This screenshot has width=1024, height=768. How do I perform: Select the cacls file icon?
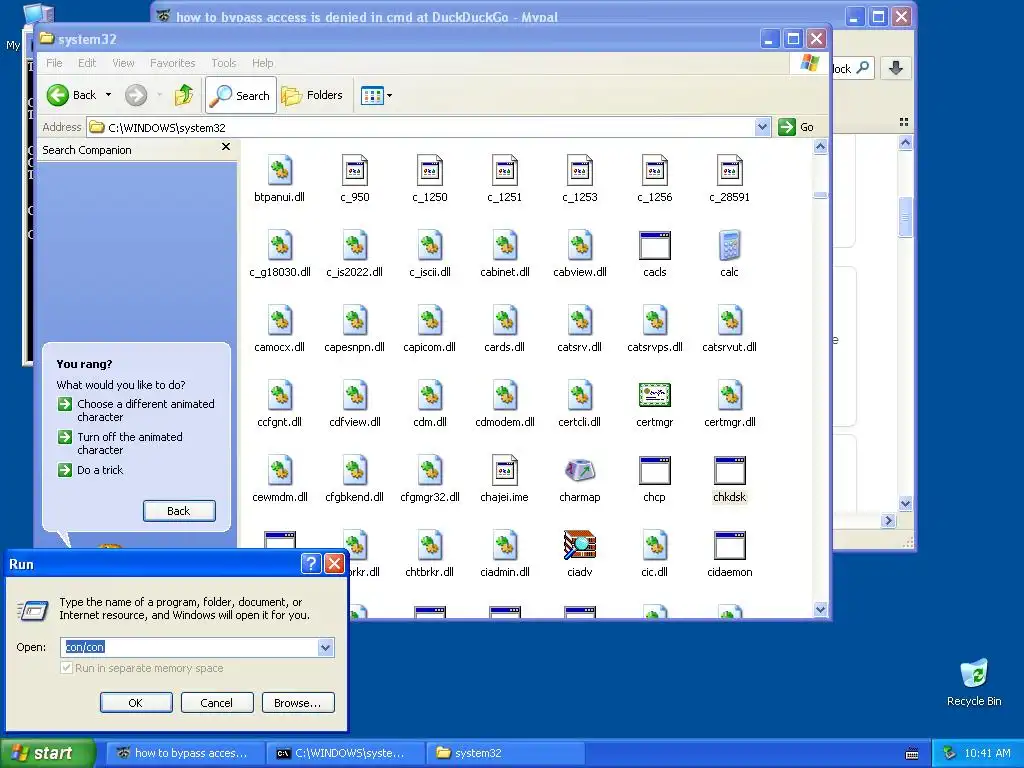point(654,246)
